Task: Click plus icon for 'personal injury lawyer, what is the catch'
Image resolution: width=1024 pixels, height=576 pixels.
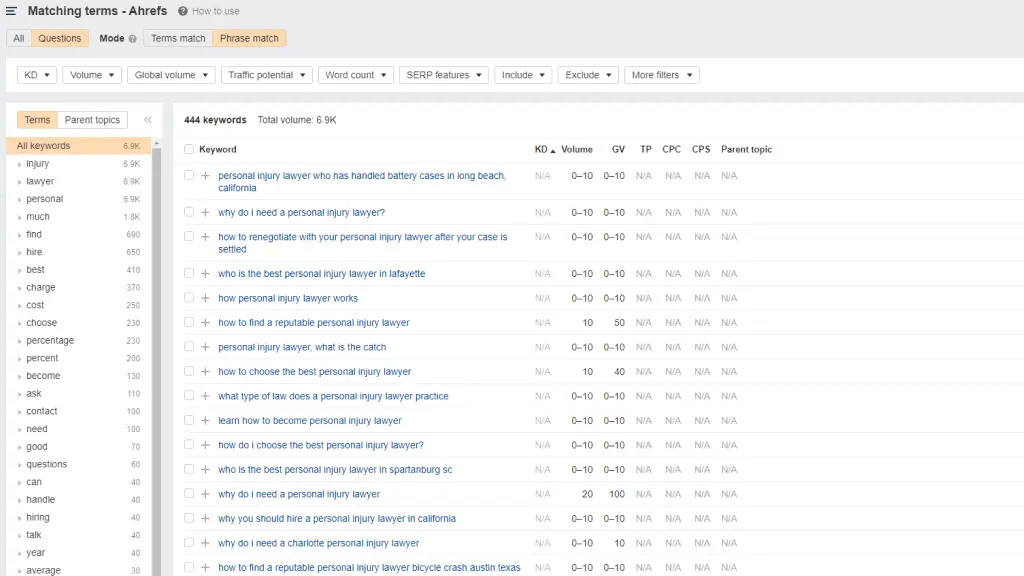Action: [x=205, y=347]
